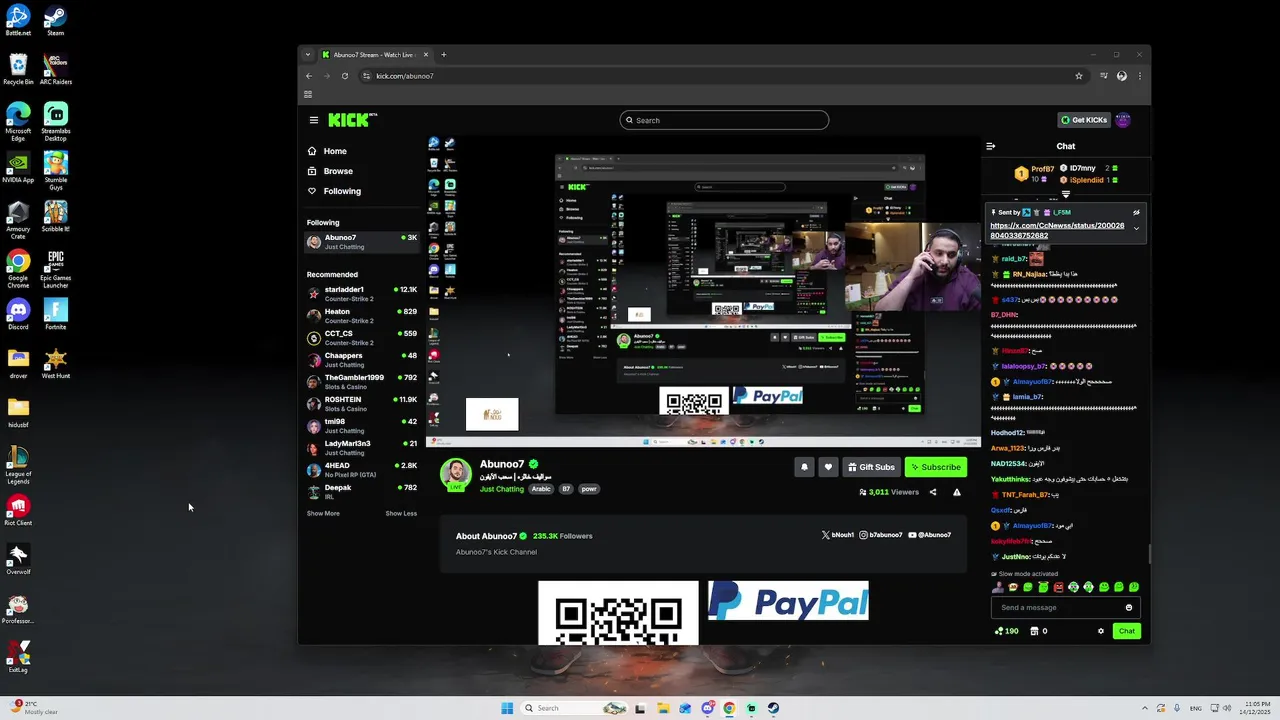The width and height of the screenshot is (1280, 720).
Task: Open Browse in Kick sidebar
Action: (363, 171)
